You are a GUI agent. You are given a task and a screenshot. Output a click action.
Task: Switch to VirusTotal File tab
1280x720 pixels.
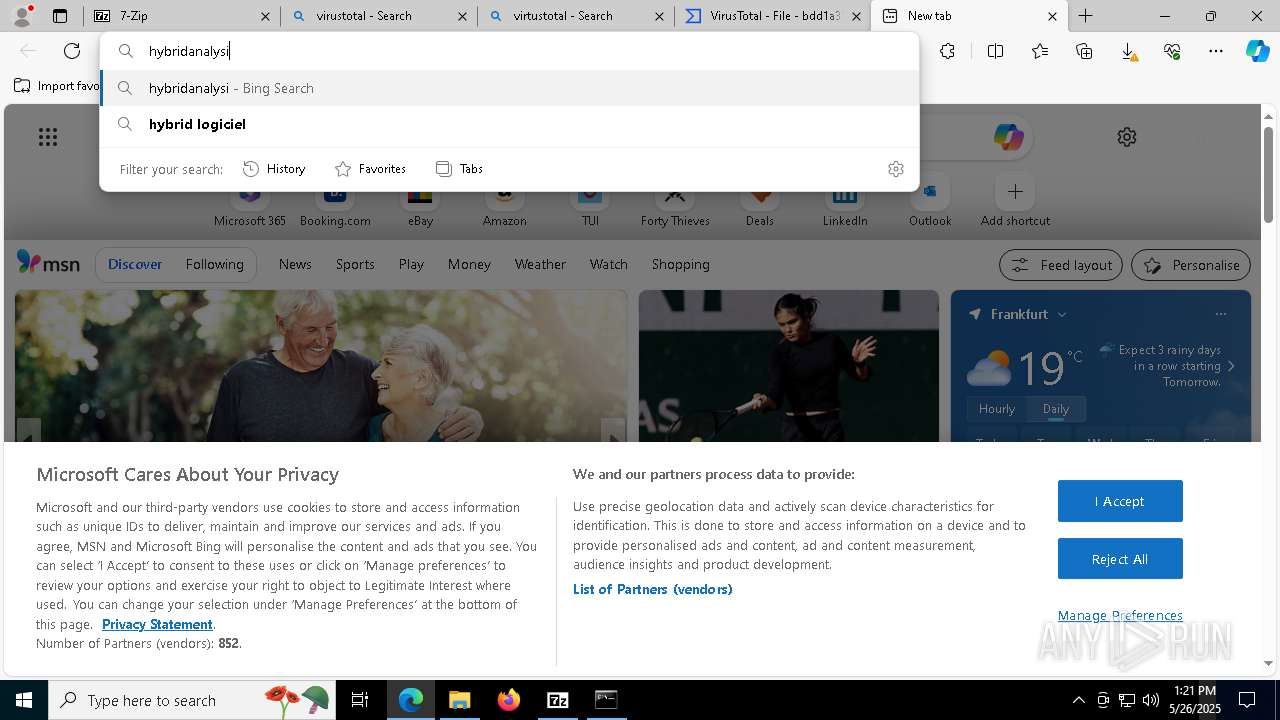point(772,16)
